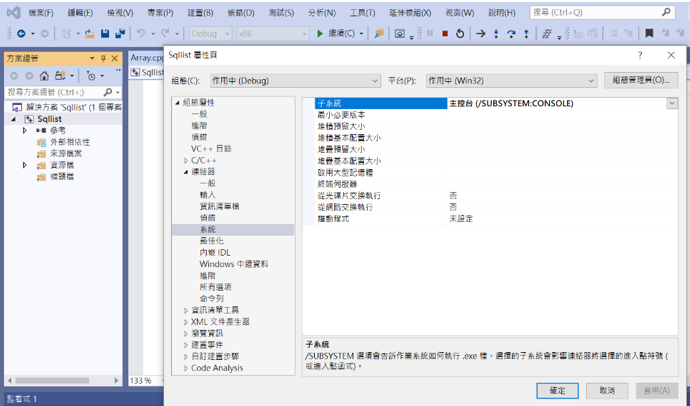This screenshot has width=690, height=406.
Task: Click the 組態管理員(O)... button
Action: click(x=641, y=80)
